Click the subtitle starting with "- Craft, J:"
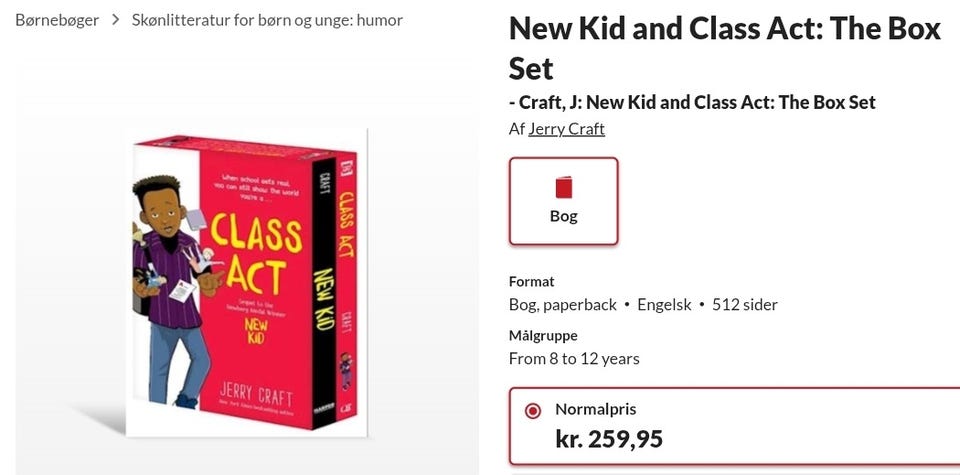Image resolution: width=960 pixels, height=475 pixels. pos(692,102)
